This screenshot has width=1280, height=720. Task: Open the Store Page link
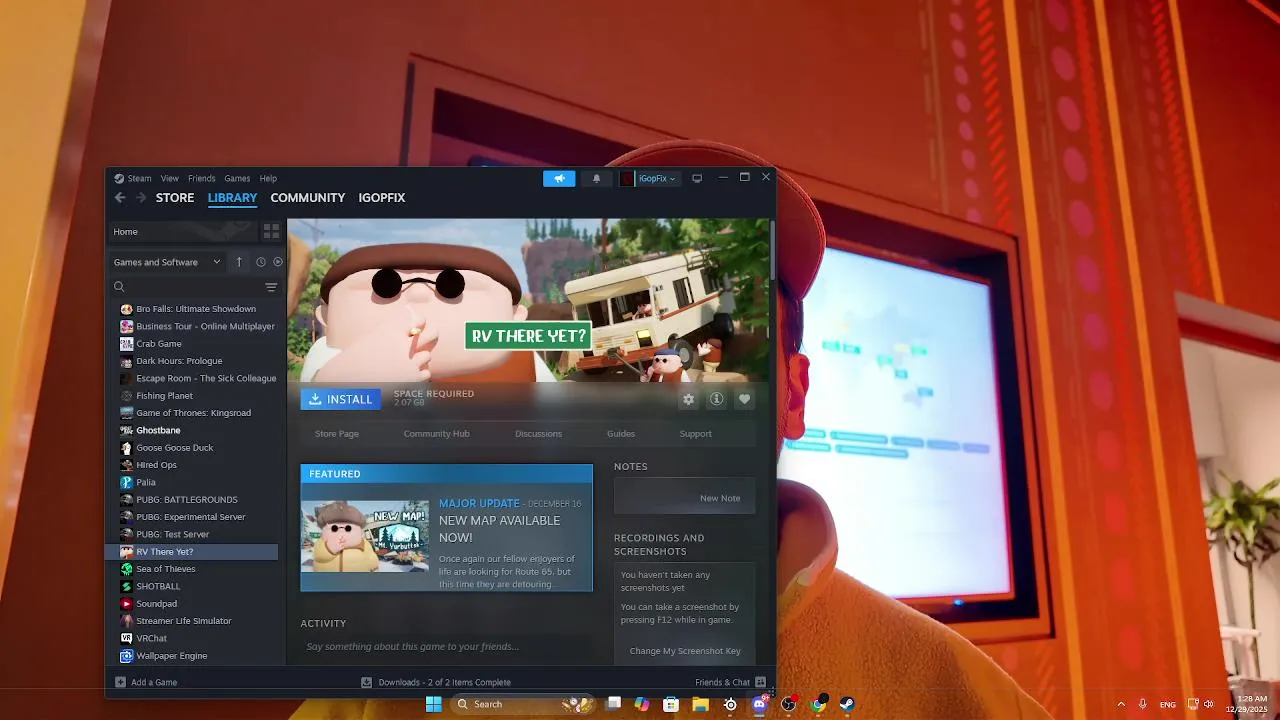337,434
